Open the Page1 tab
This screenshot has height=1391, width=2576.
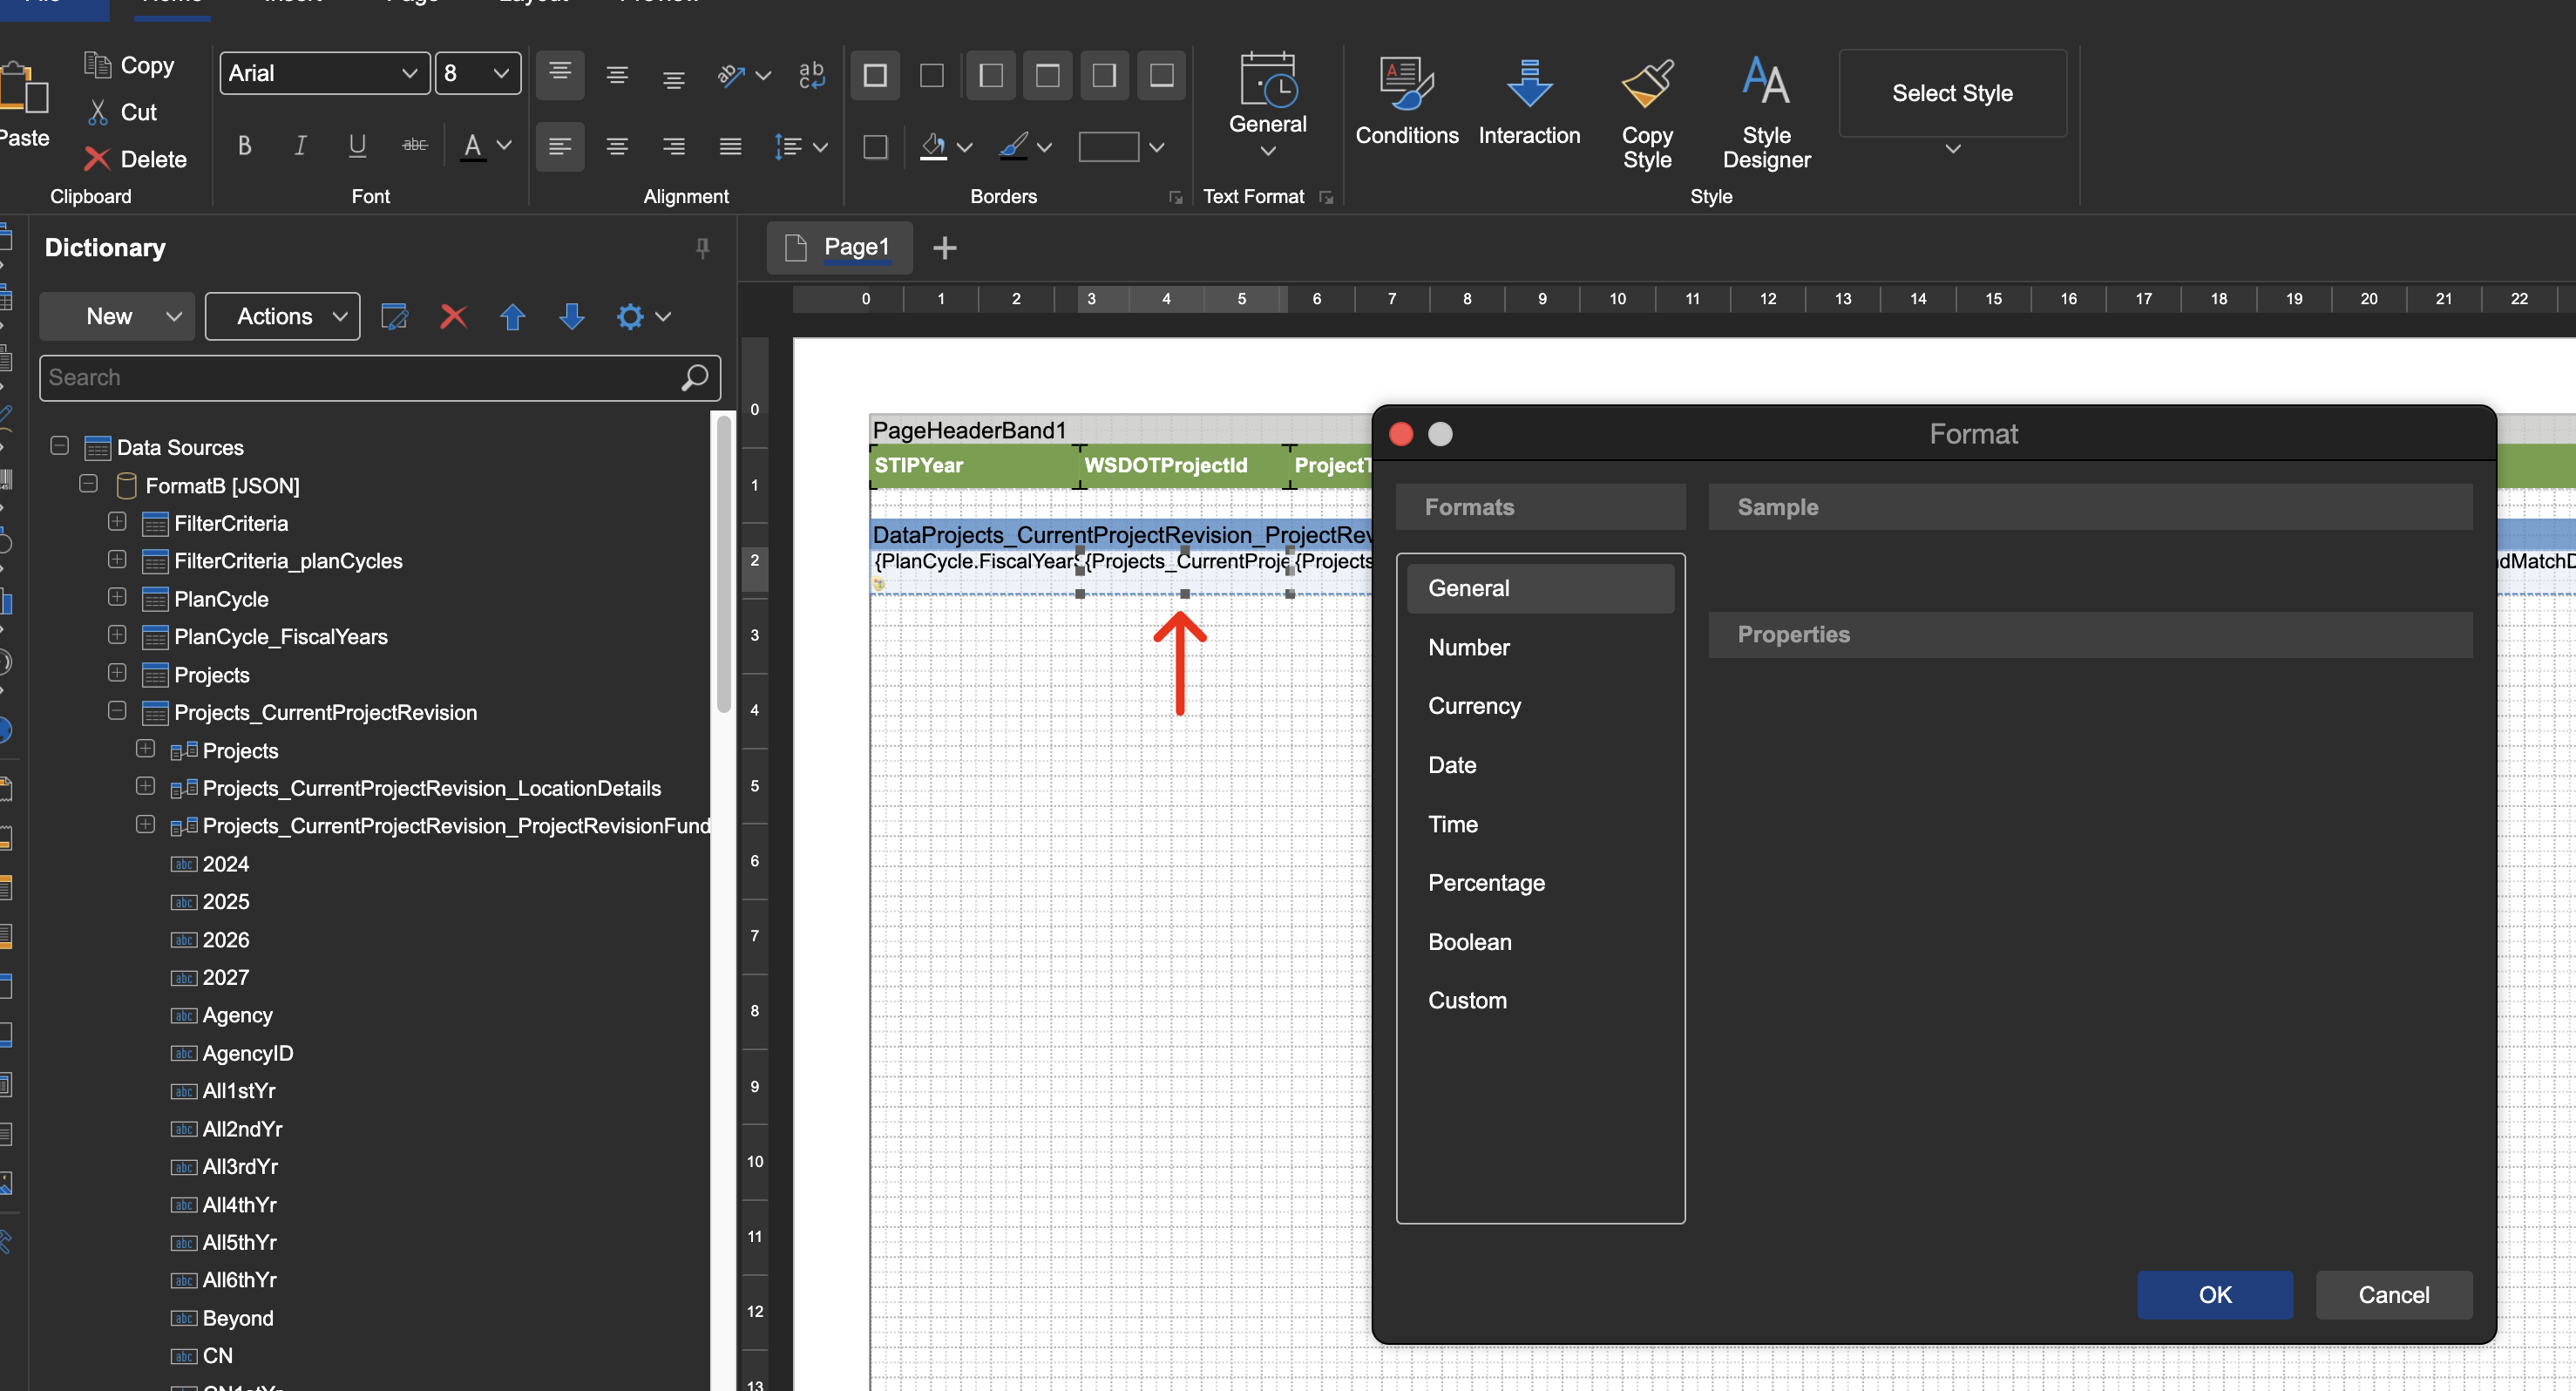[839, 247]
